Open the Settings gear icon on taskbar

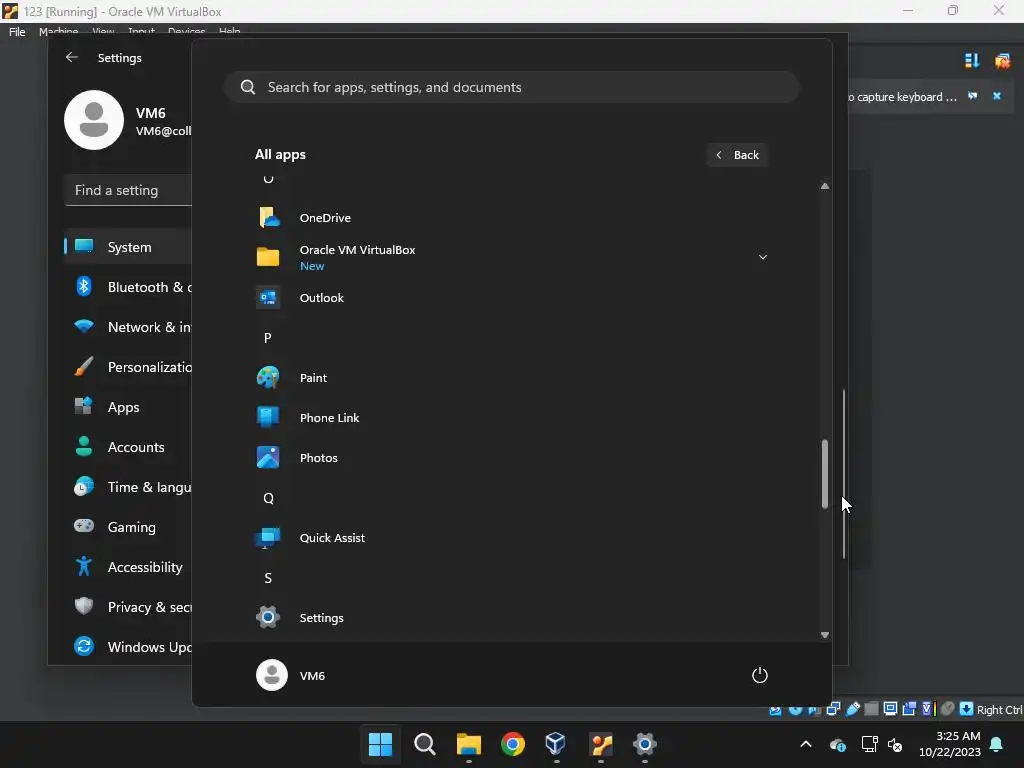click(x=645, y=744)
